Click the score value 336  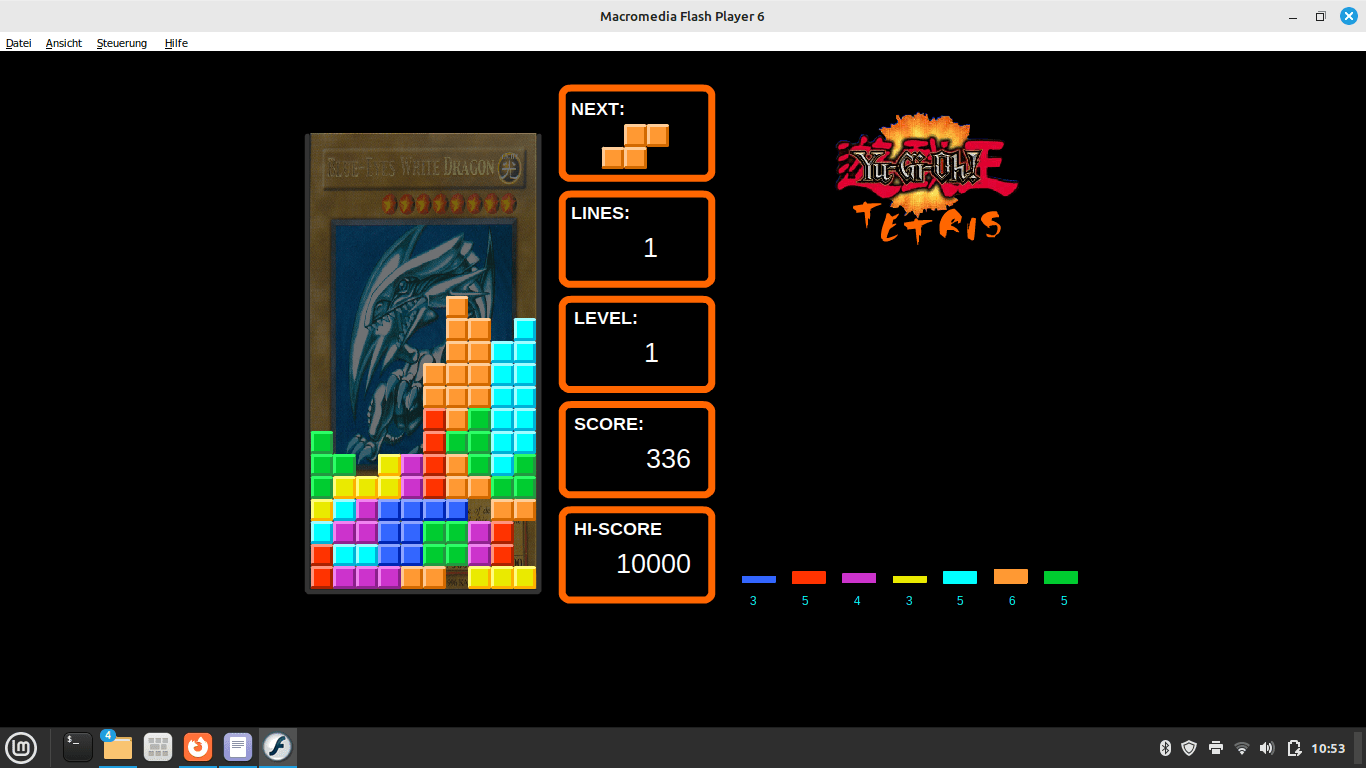[668, 459]
